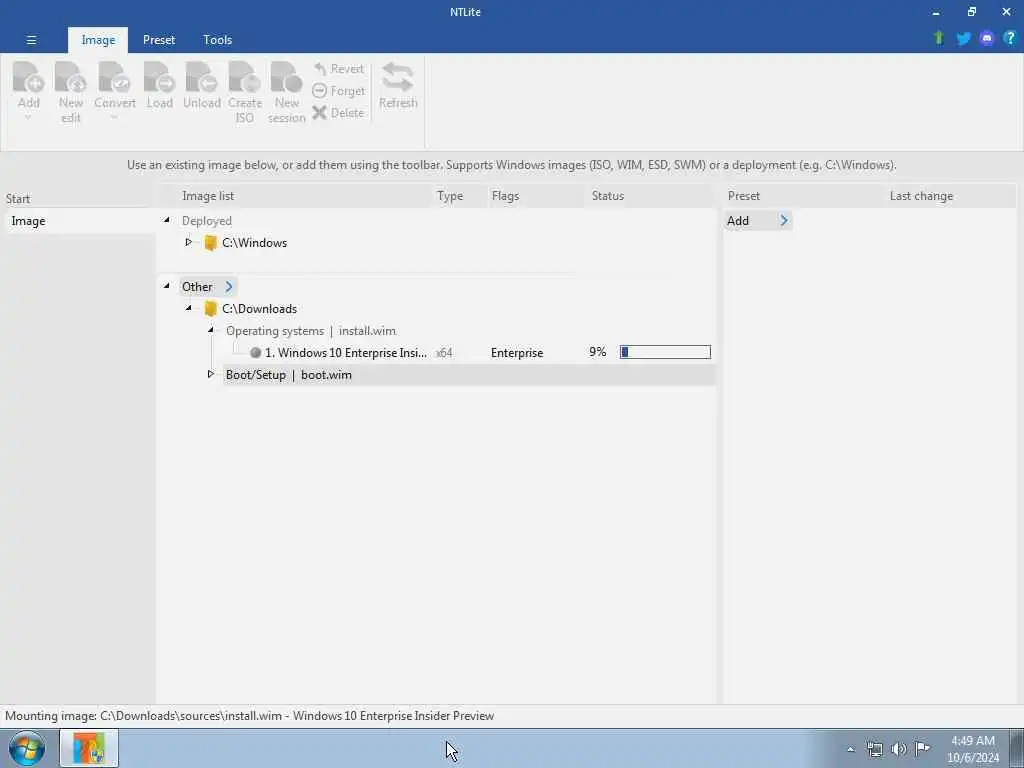Click the Forget toolbar item
Image resolution: width=1024 pixels, height=768 pixels.
pos(338,91)
